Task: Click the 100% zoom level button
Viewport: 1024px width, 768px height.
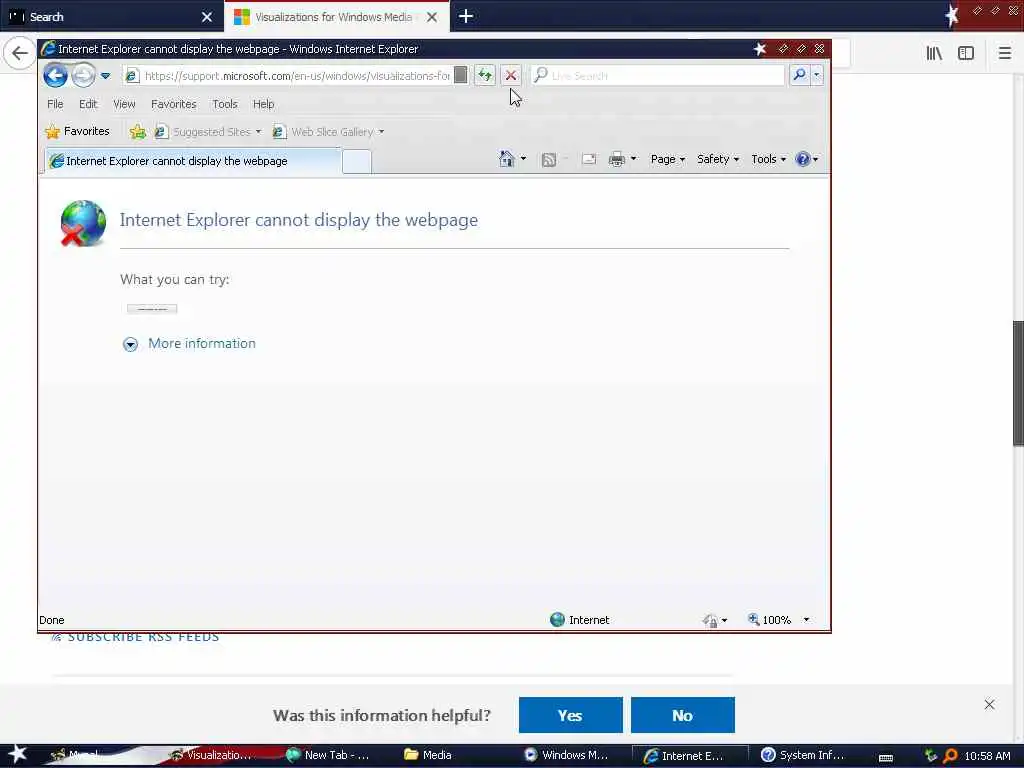Action: point(770,620)
